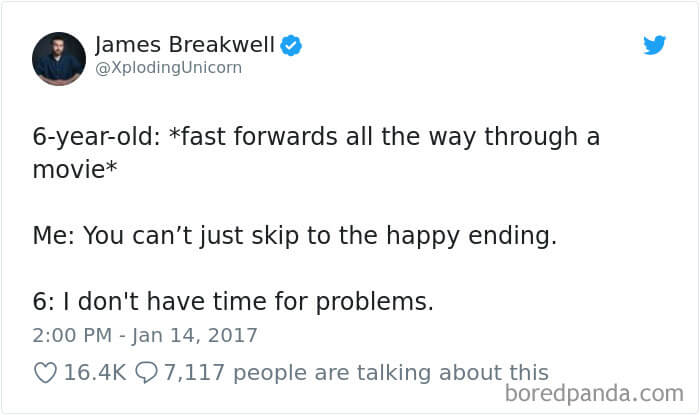This screenshot has width=700, height=415.
Task: Open the 7,117 reply count number
Action: point(194,373)
